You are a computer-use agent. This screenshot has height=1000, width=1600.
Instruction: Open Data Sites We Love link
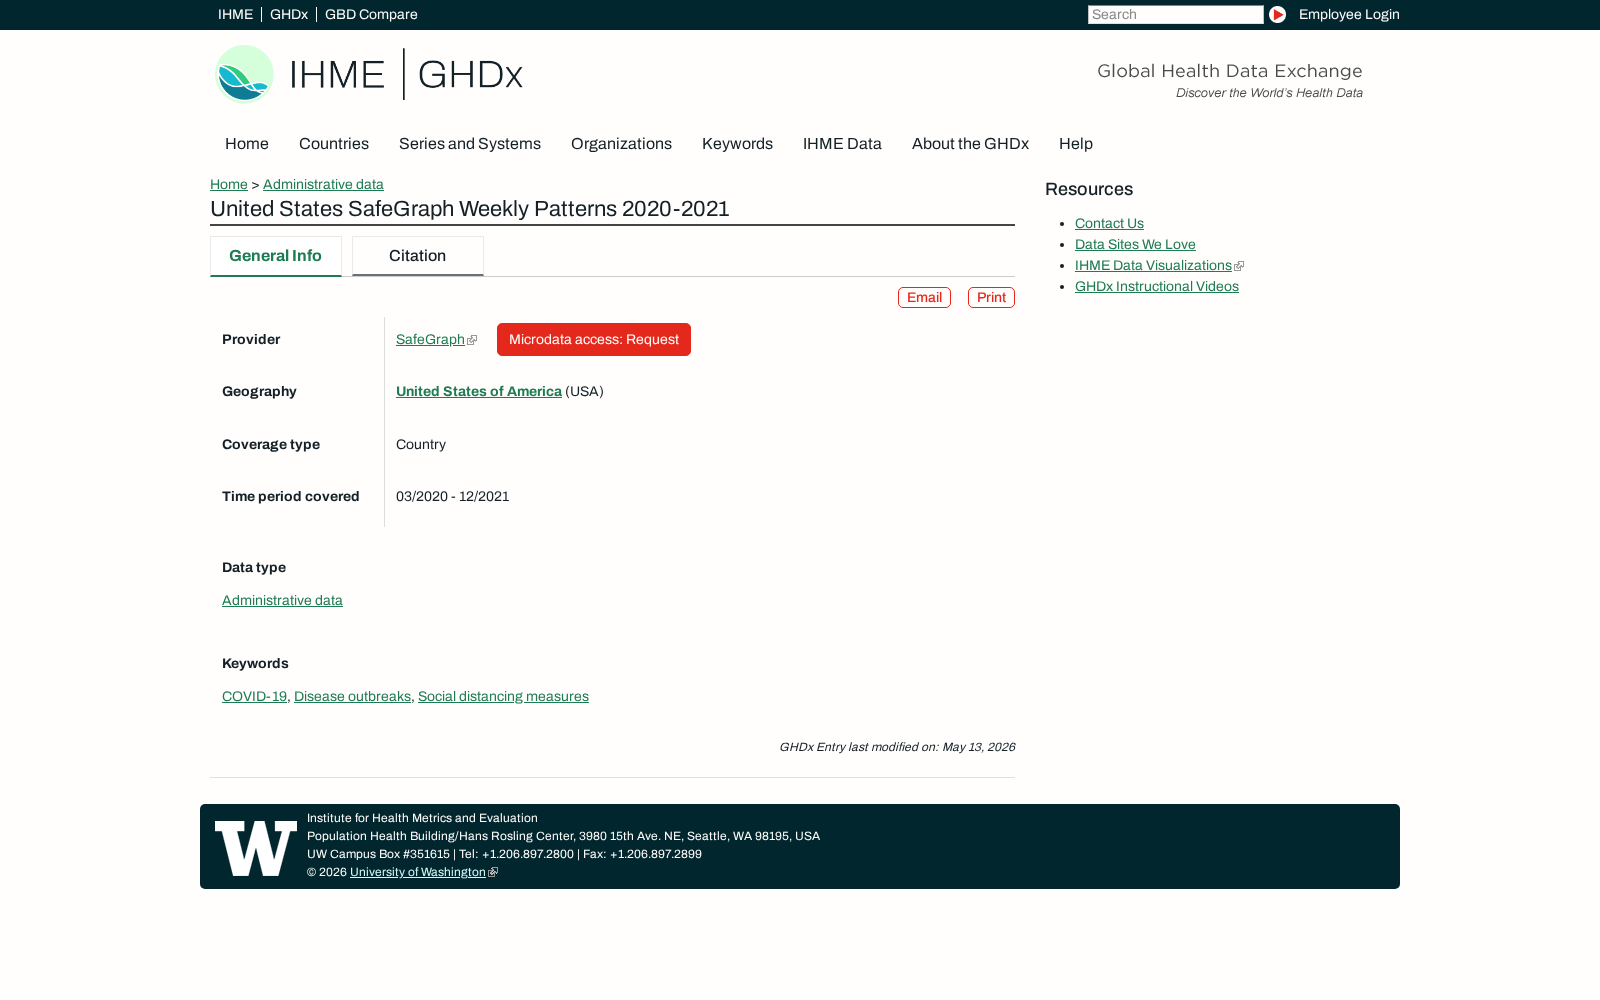(x=1135, y=245)
